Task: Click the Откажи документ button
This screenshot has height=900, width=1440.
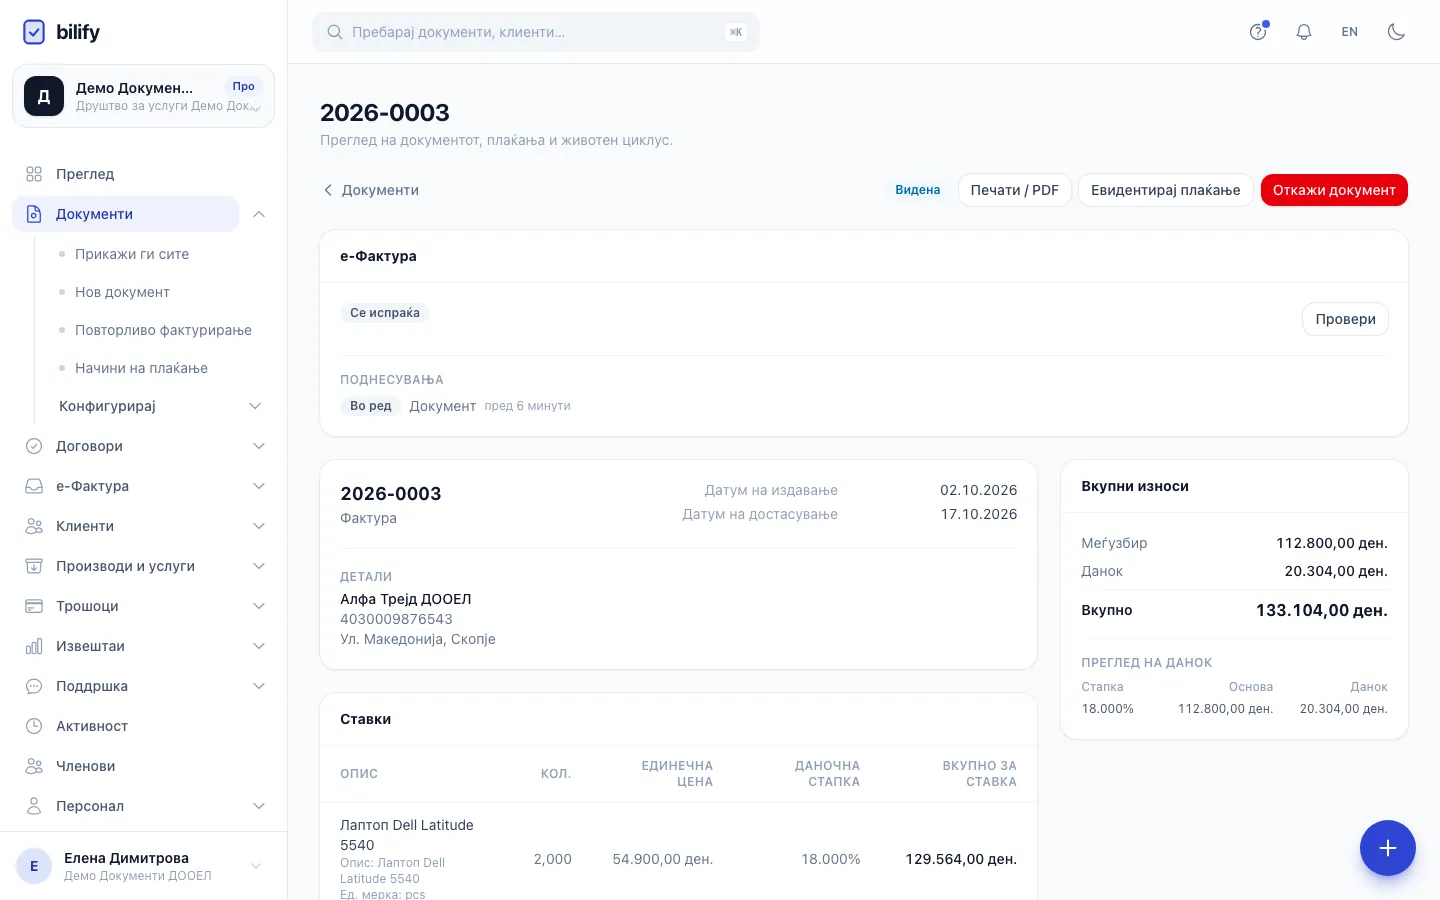Action: click(x=1334, y=190)
